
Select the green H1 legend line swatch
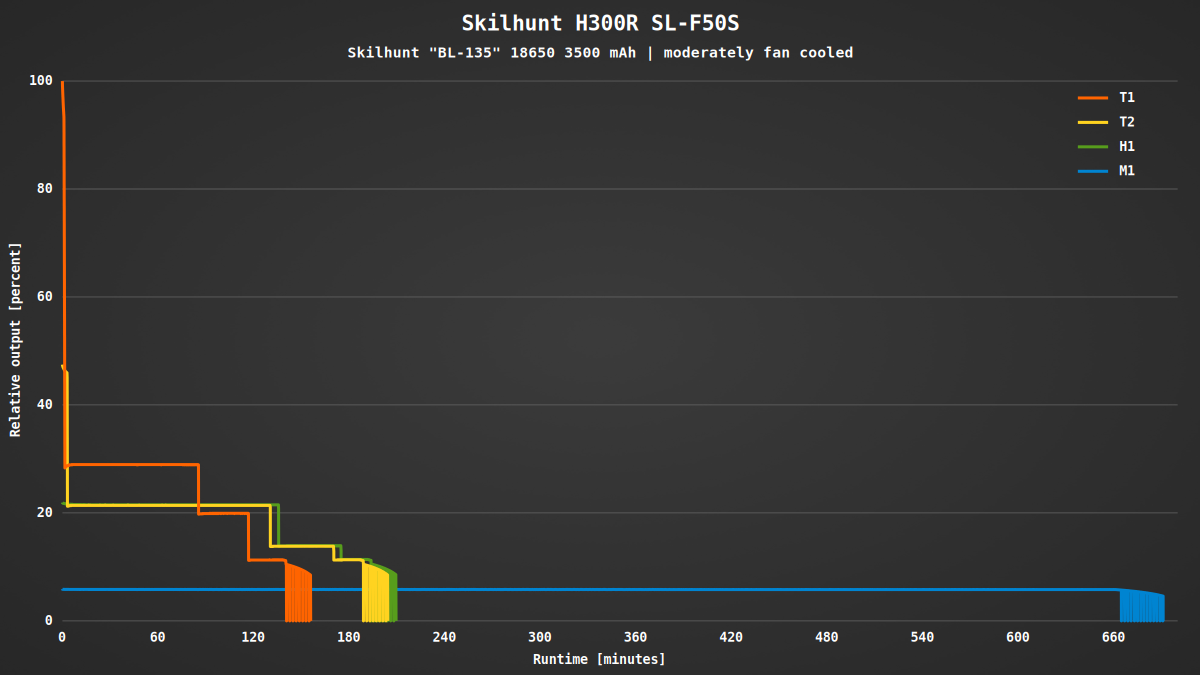tap(1092, 147)
